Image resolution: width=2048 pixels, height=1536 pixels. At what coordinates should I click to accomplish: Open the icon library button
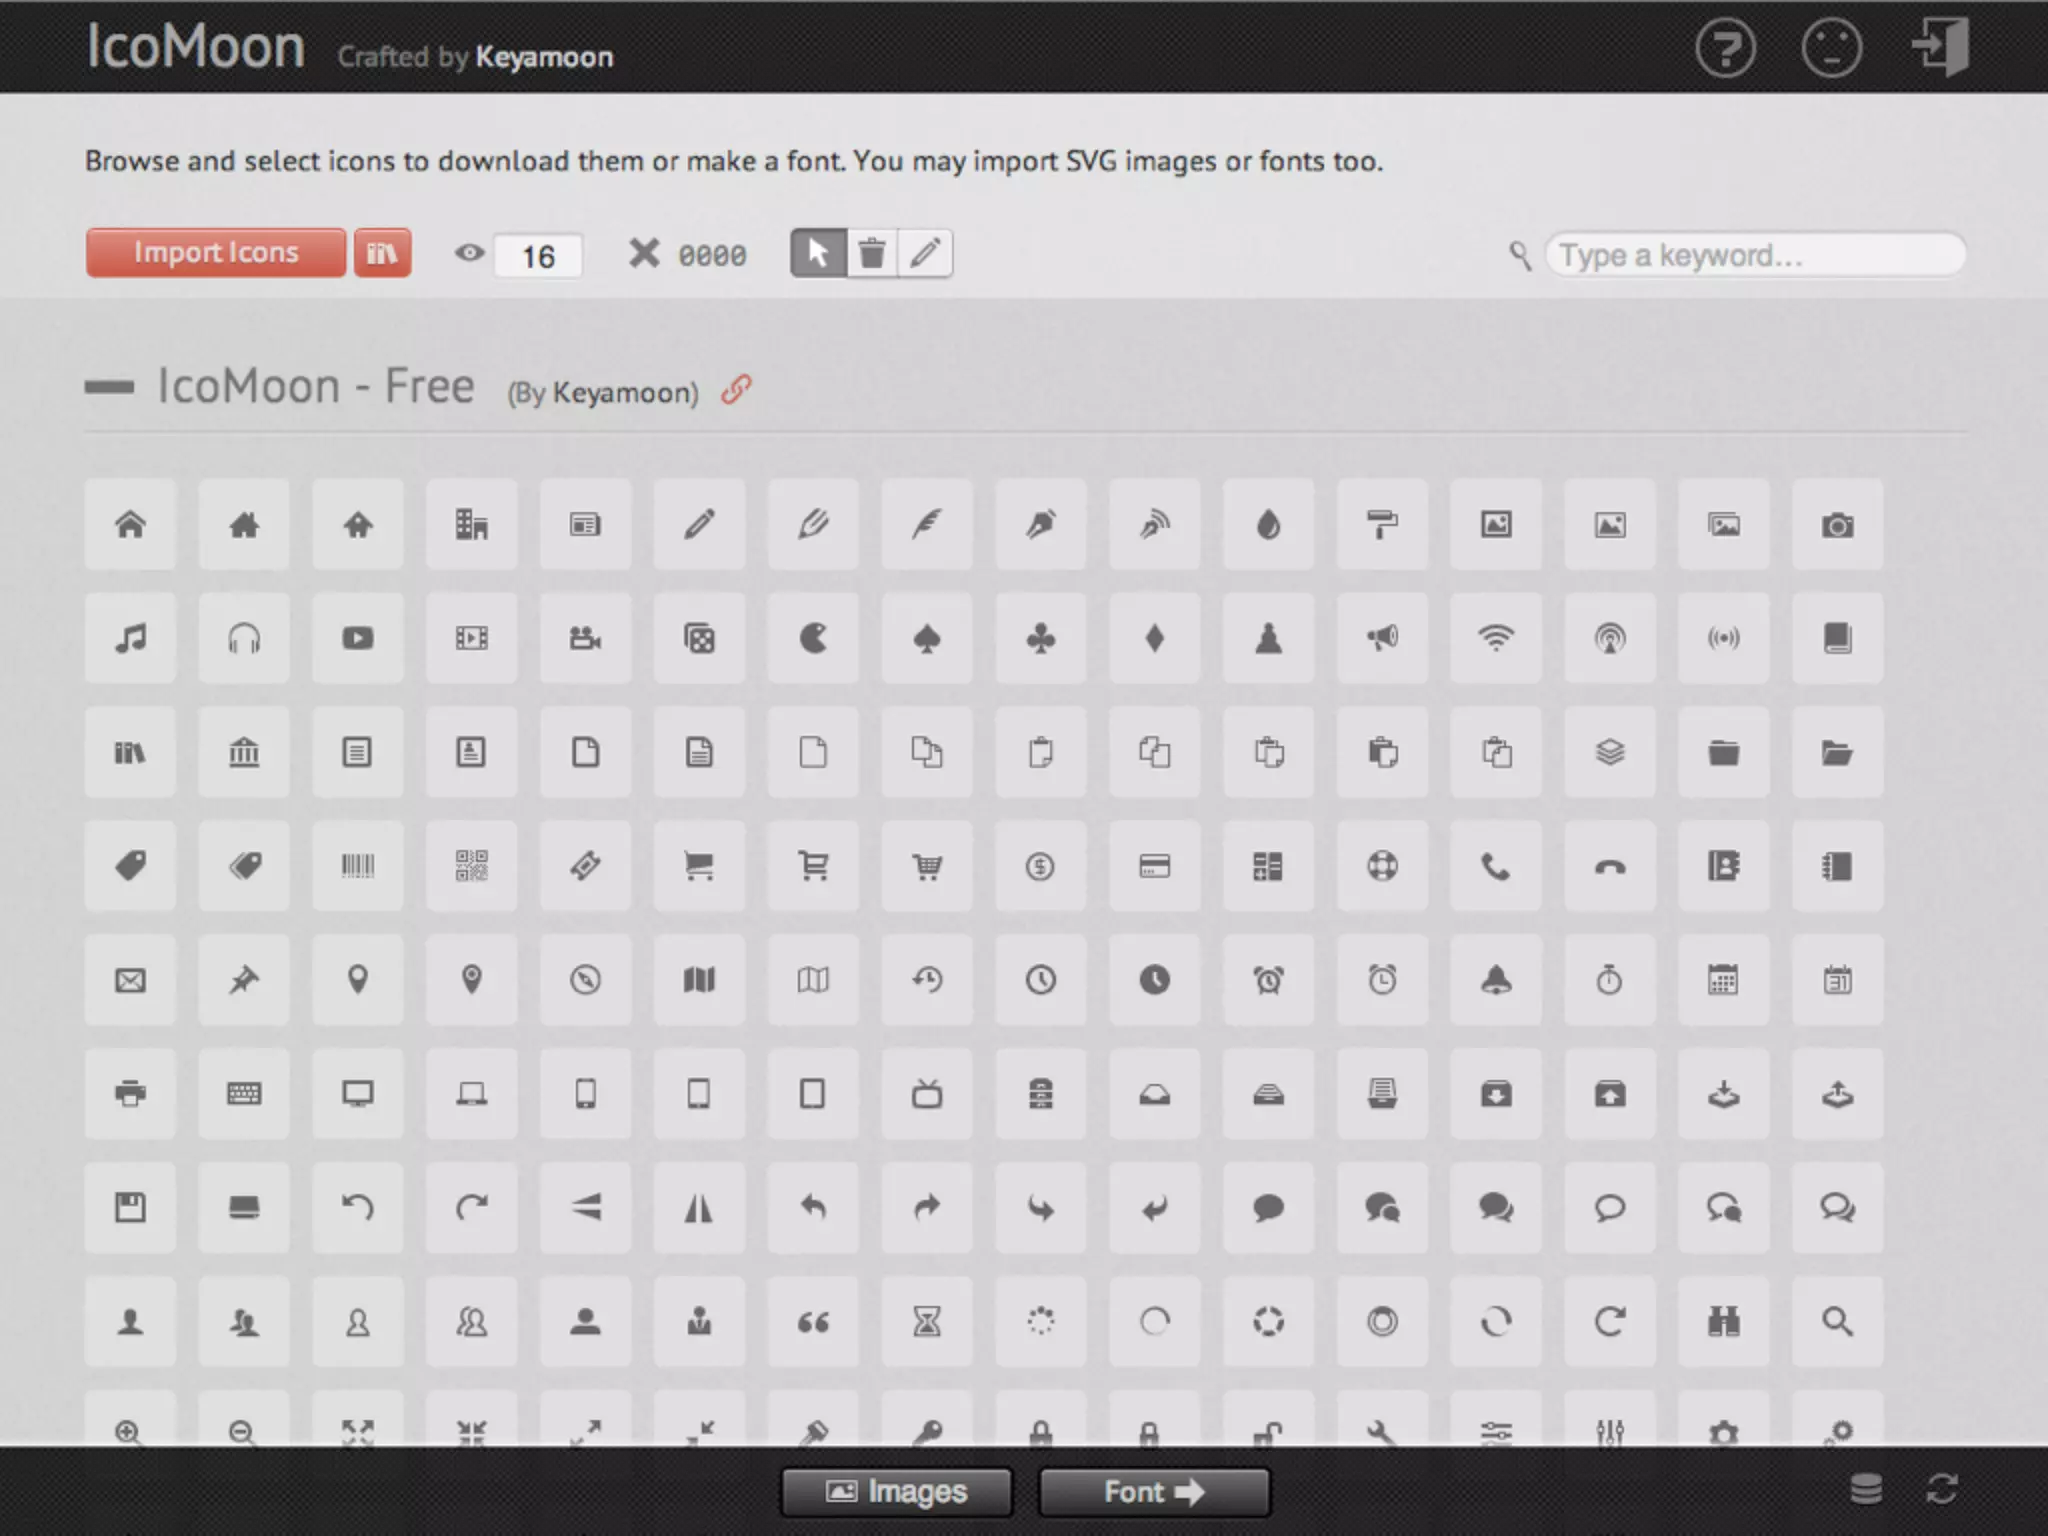point(382,253)
